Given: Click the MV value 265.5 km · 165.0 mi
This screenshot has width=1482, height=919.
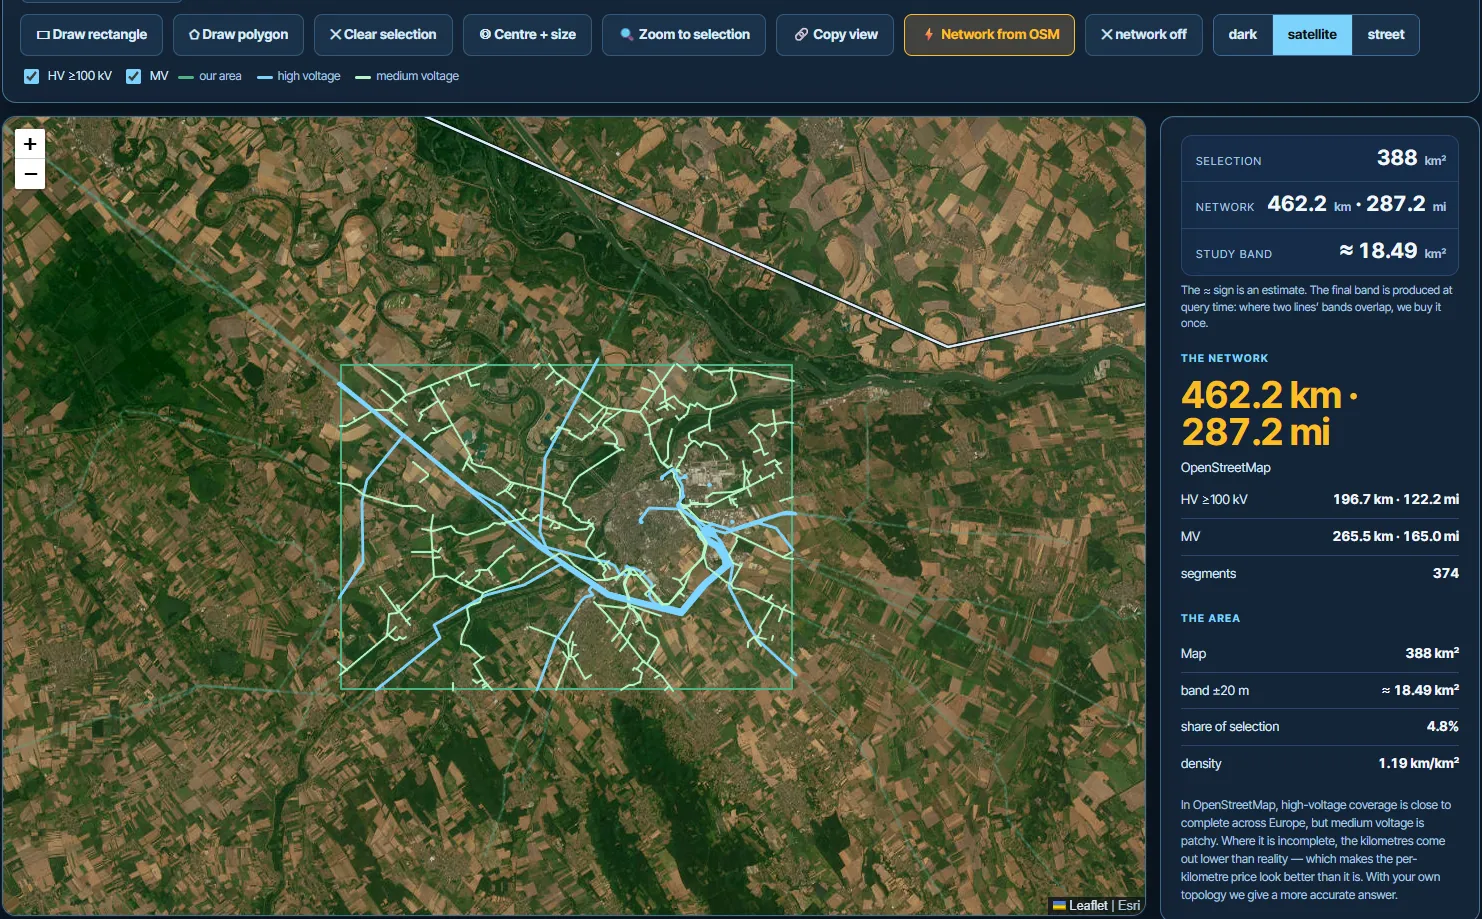Looking at the screenshot, I should (x=1396, y=537).
